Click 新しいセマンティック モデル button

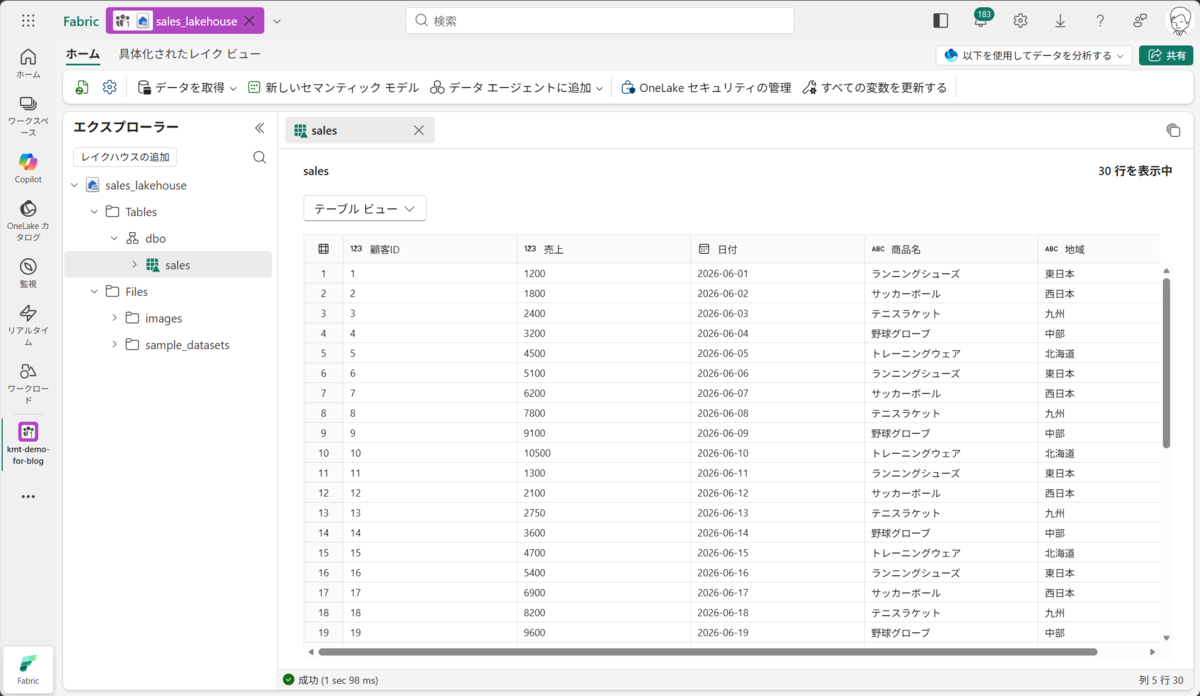click(x=333, y=88)
